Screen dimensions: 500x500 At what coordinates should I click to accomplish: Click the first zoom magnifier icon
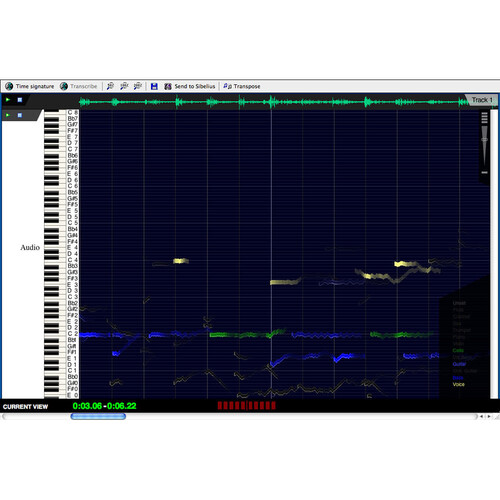[x=110, y=86]
